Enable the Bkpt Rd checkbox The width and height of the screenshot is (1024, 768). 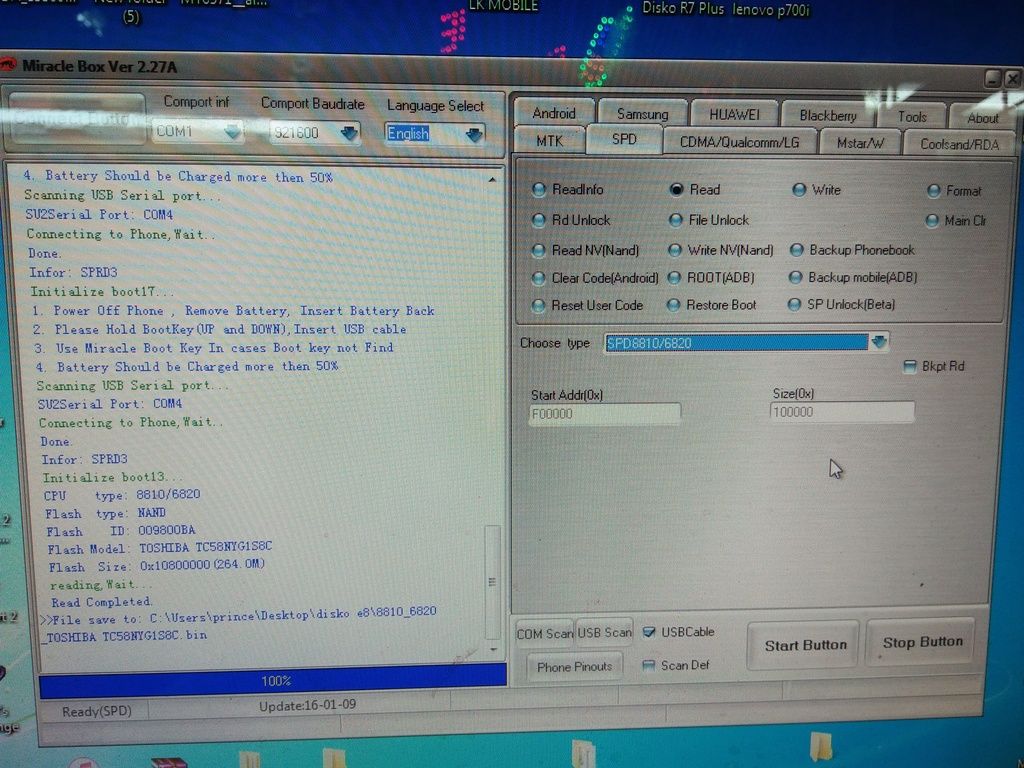909,367
